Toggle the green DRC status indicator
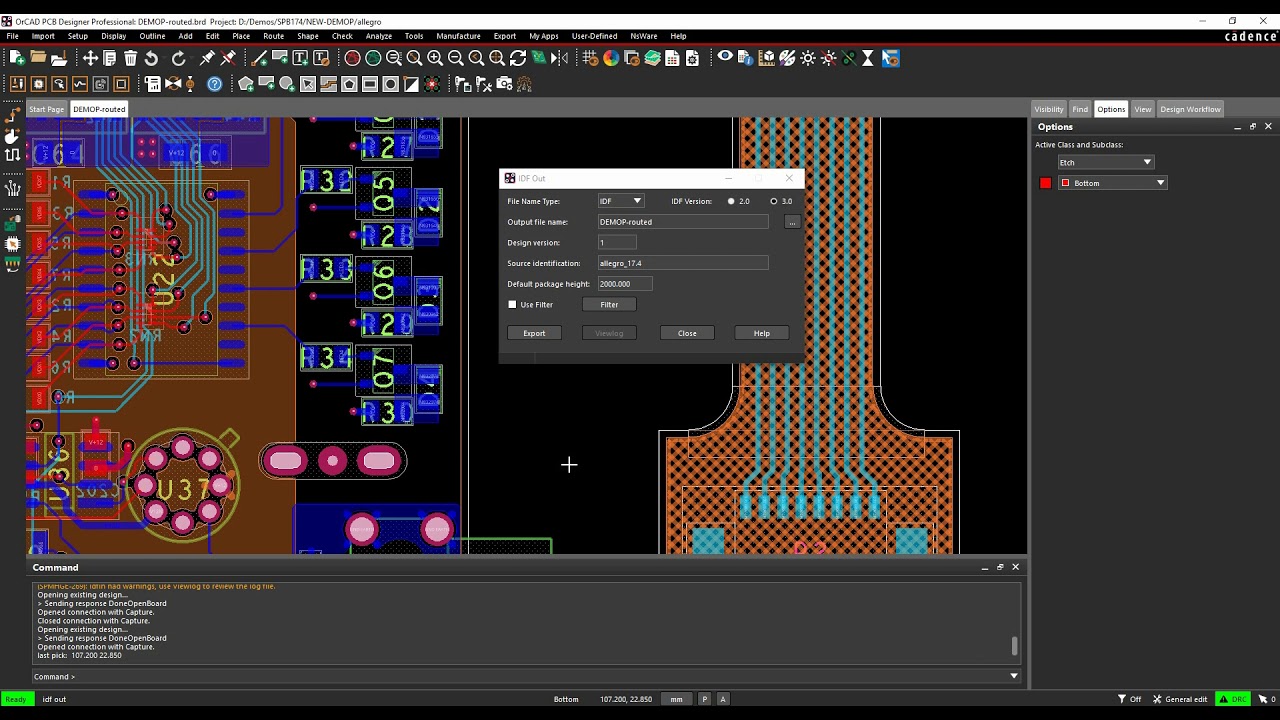Screen dimensions: 1280x720 coord(1232,699)
